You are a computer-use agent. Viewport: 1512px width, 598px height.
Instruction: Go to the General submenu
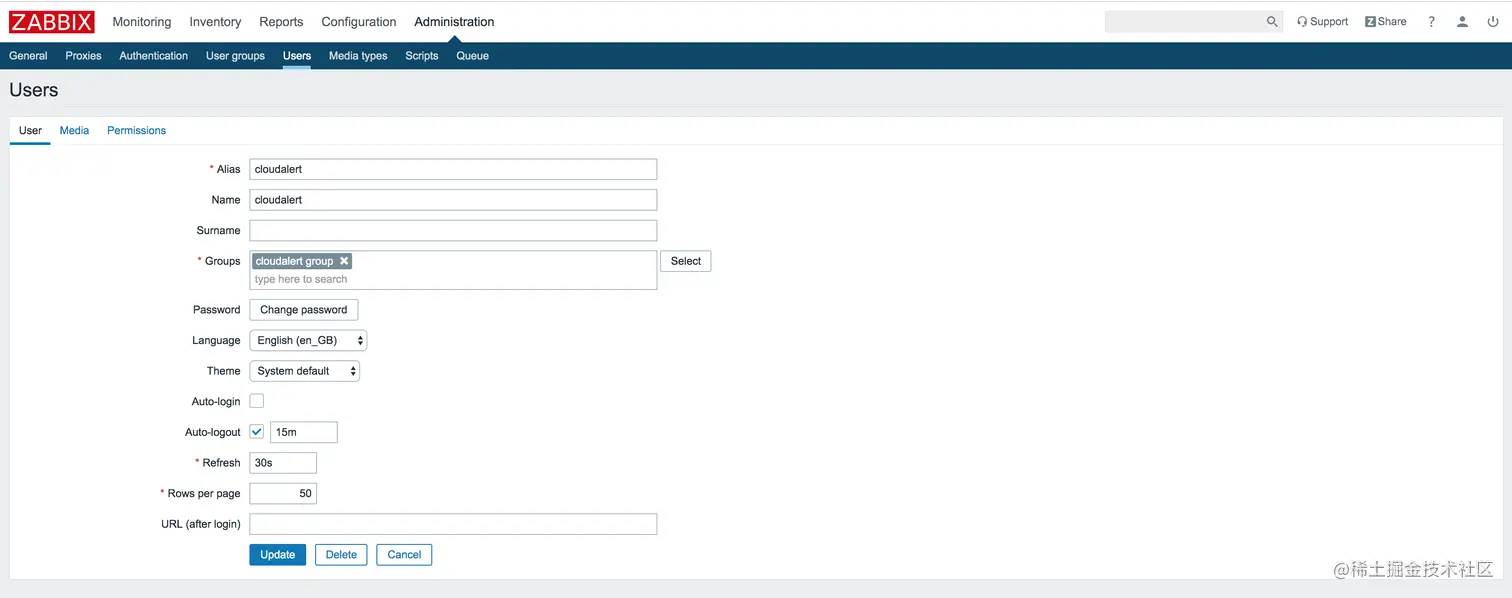28,56
